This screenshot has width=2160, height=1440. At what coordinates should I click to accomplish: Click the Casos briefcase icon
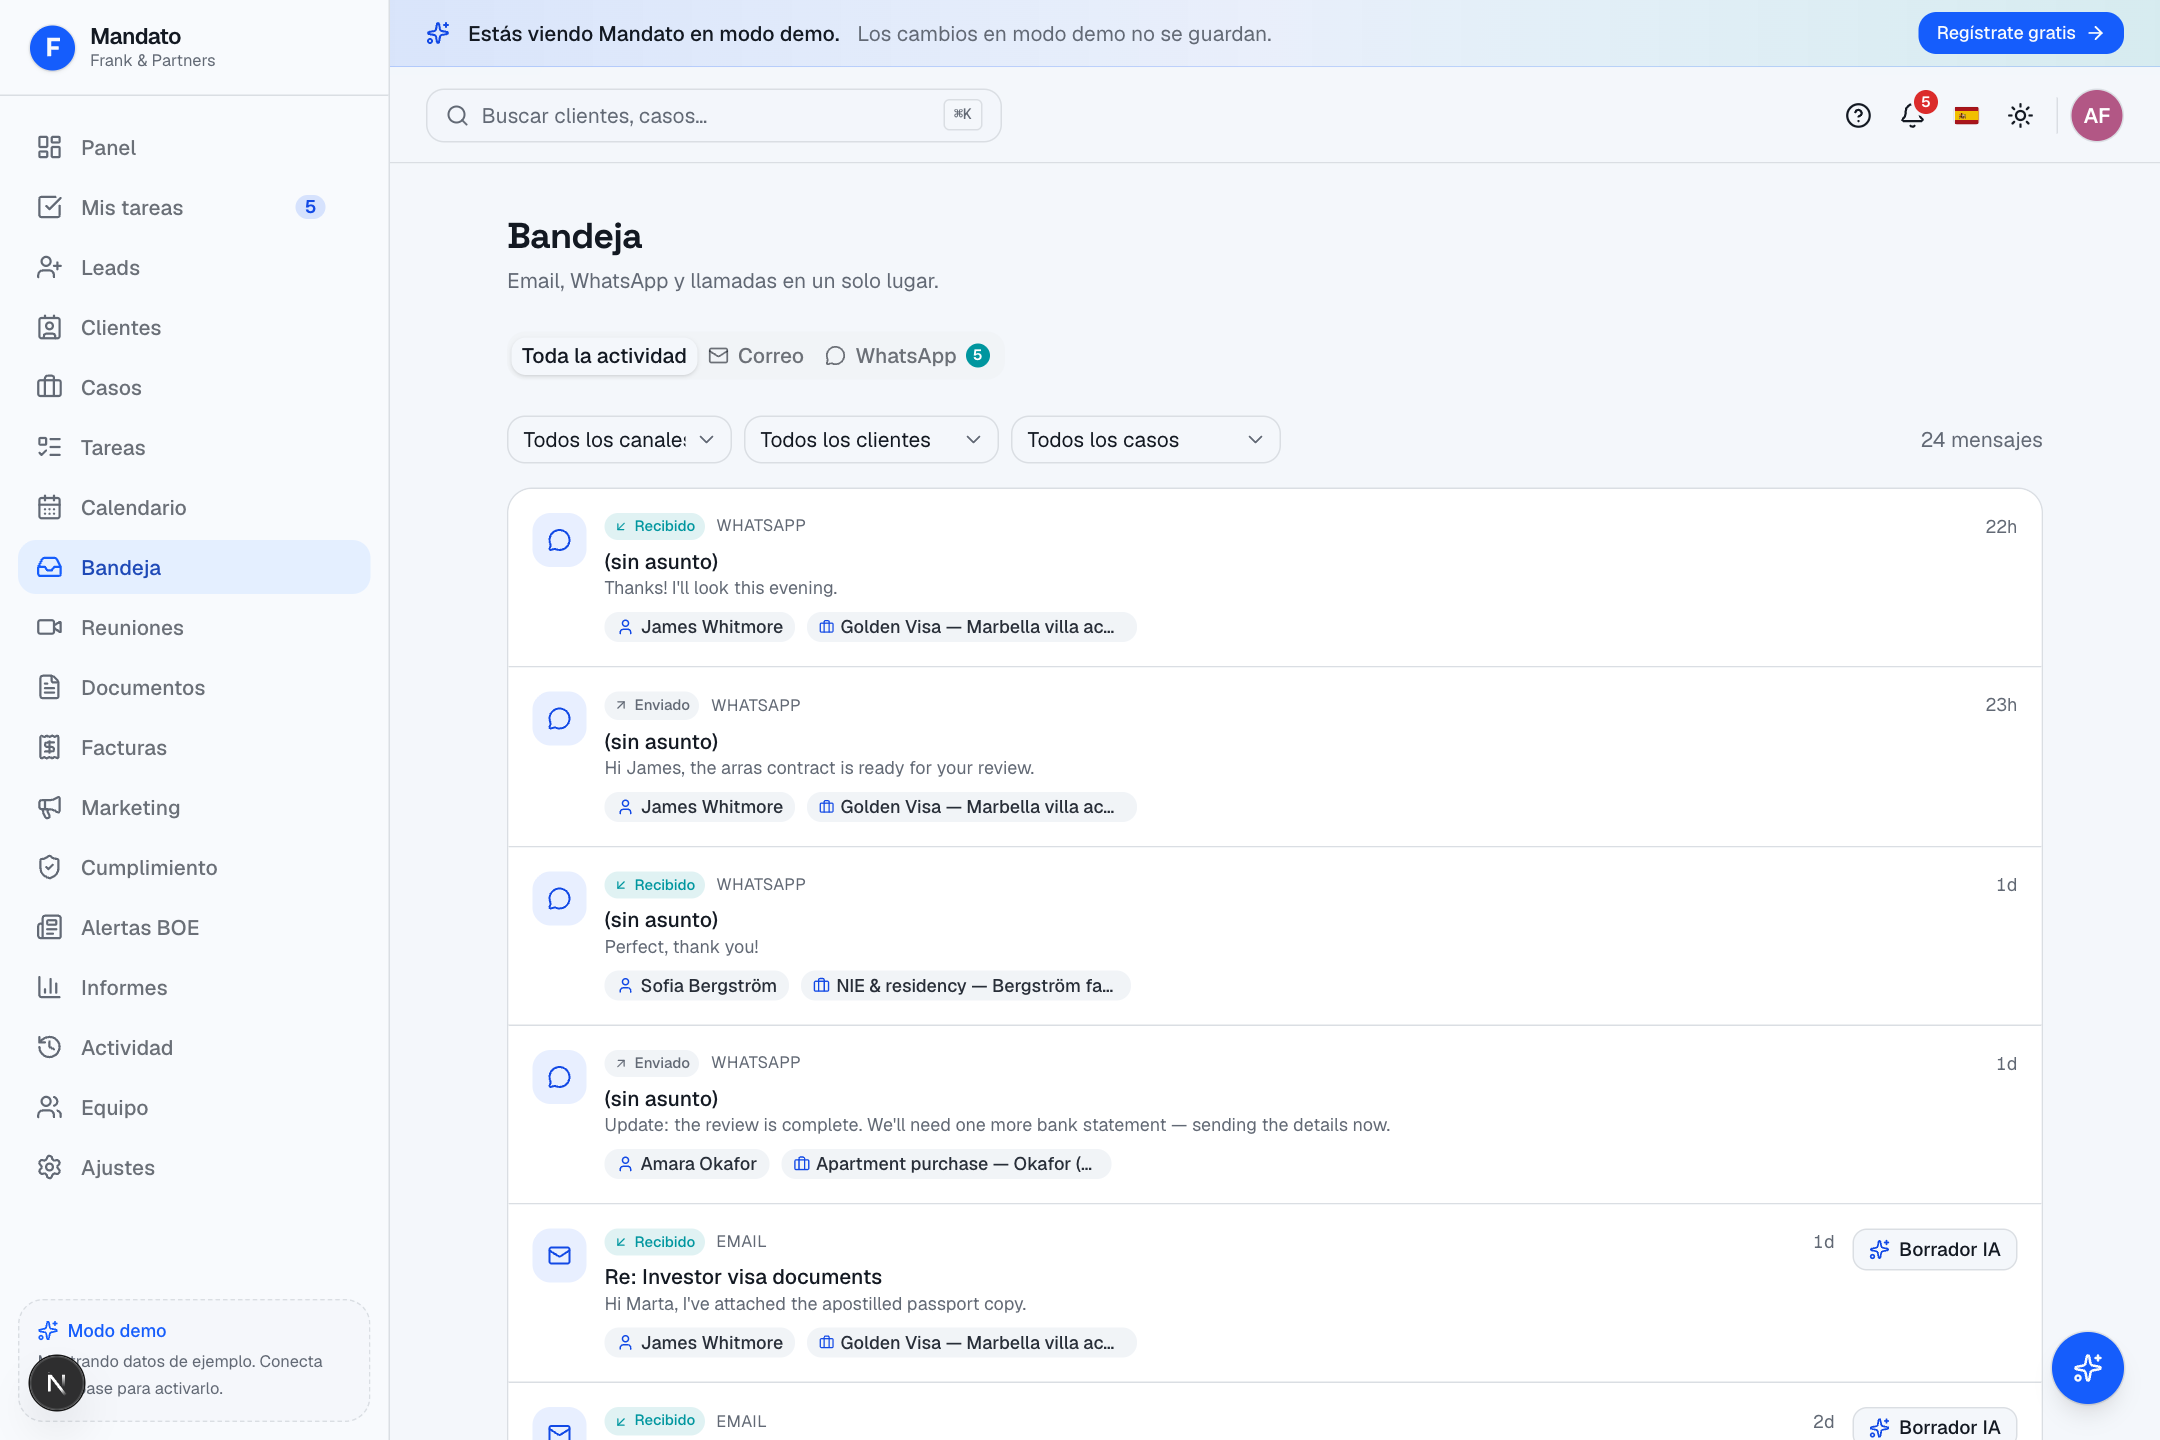[49, 388]
